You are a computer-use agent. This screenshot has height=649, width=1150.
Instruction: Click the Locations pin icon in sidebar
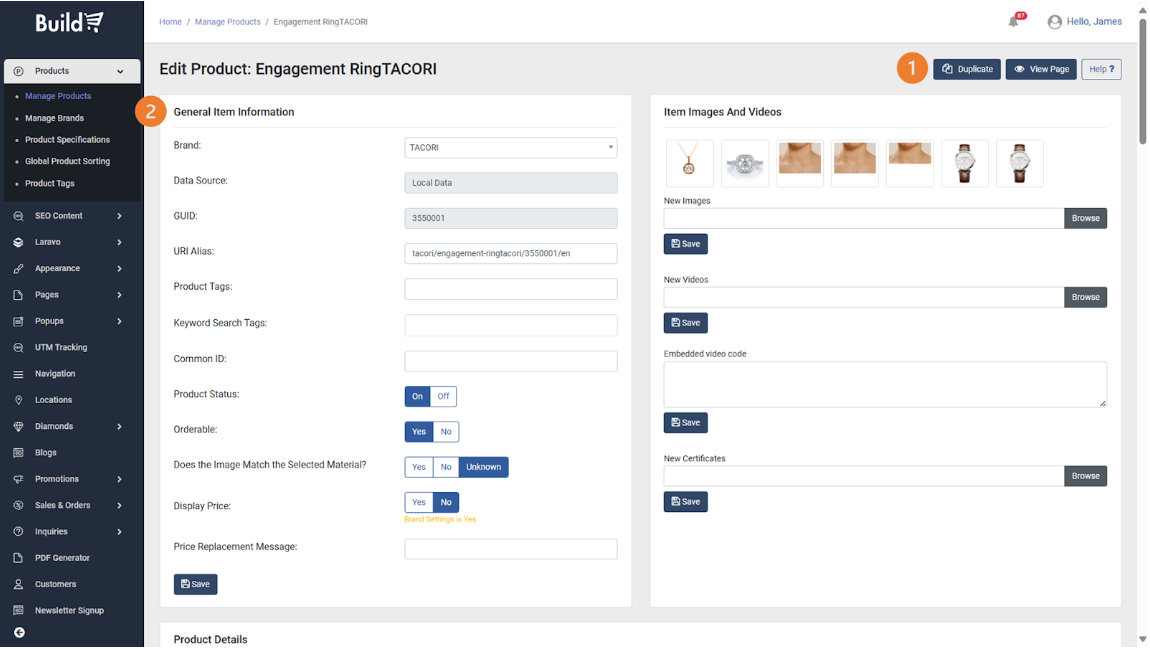[18, 400]
